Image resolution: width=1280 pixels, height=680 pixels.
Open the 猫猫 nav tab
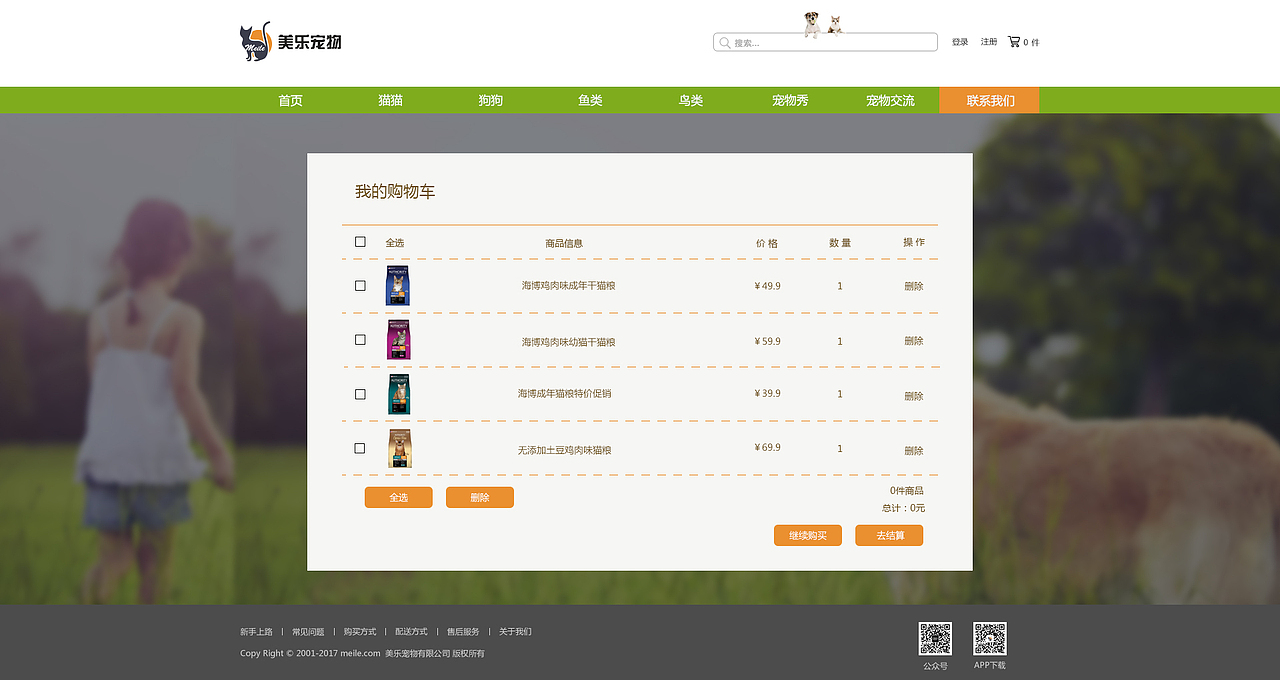(390, 100)
